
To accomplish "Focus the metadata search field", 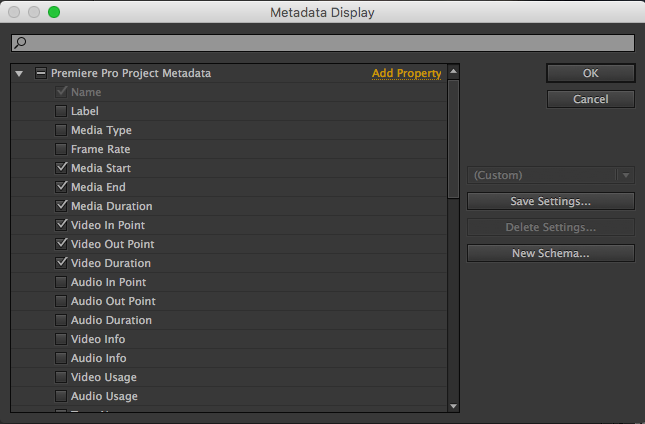I will (323, 43).
